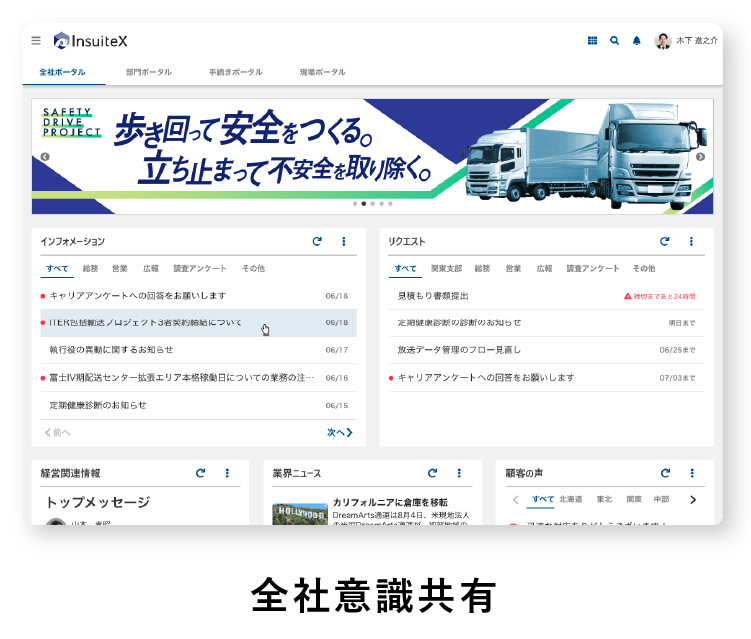Open 木下 進之介 user profile avatar

(x=663, y=41)
